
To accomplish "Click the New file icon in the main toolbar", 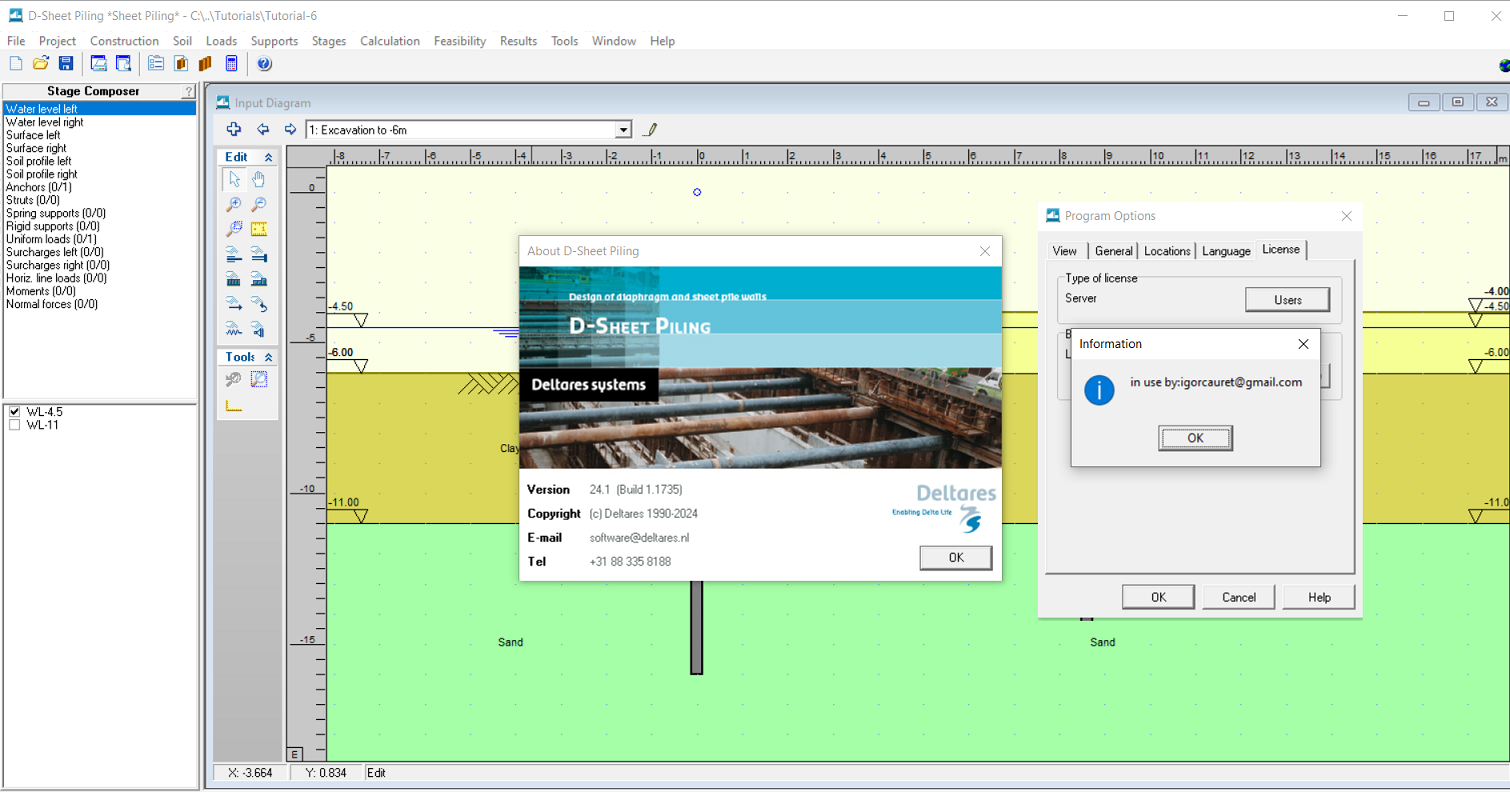I will pyautogui.click(x=15, y=64).
